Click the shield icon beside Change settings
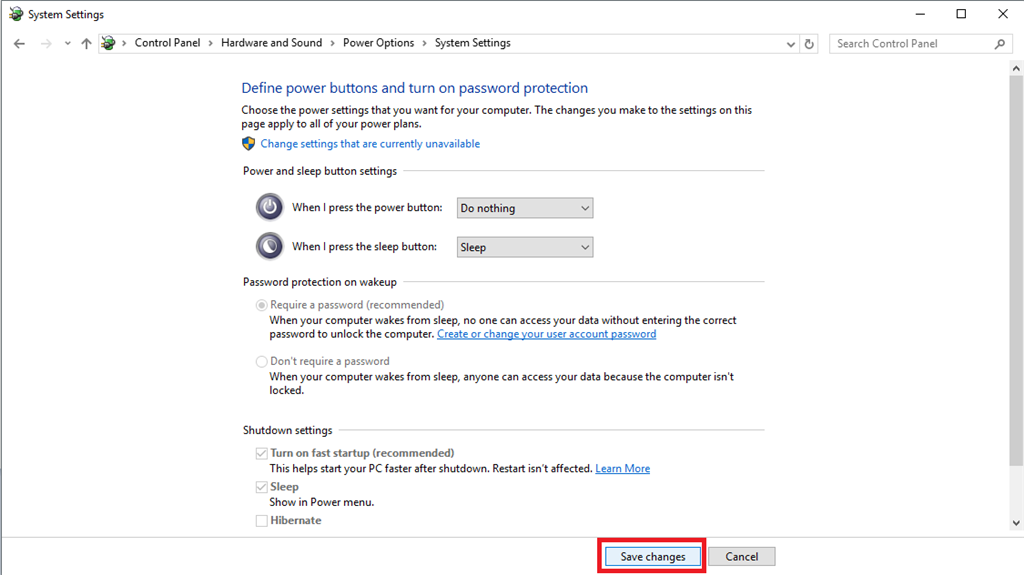Viewport: 1024px width, 575px height. 248,144
